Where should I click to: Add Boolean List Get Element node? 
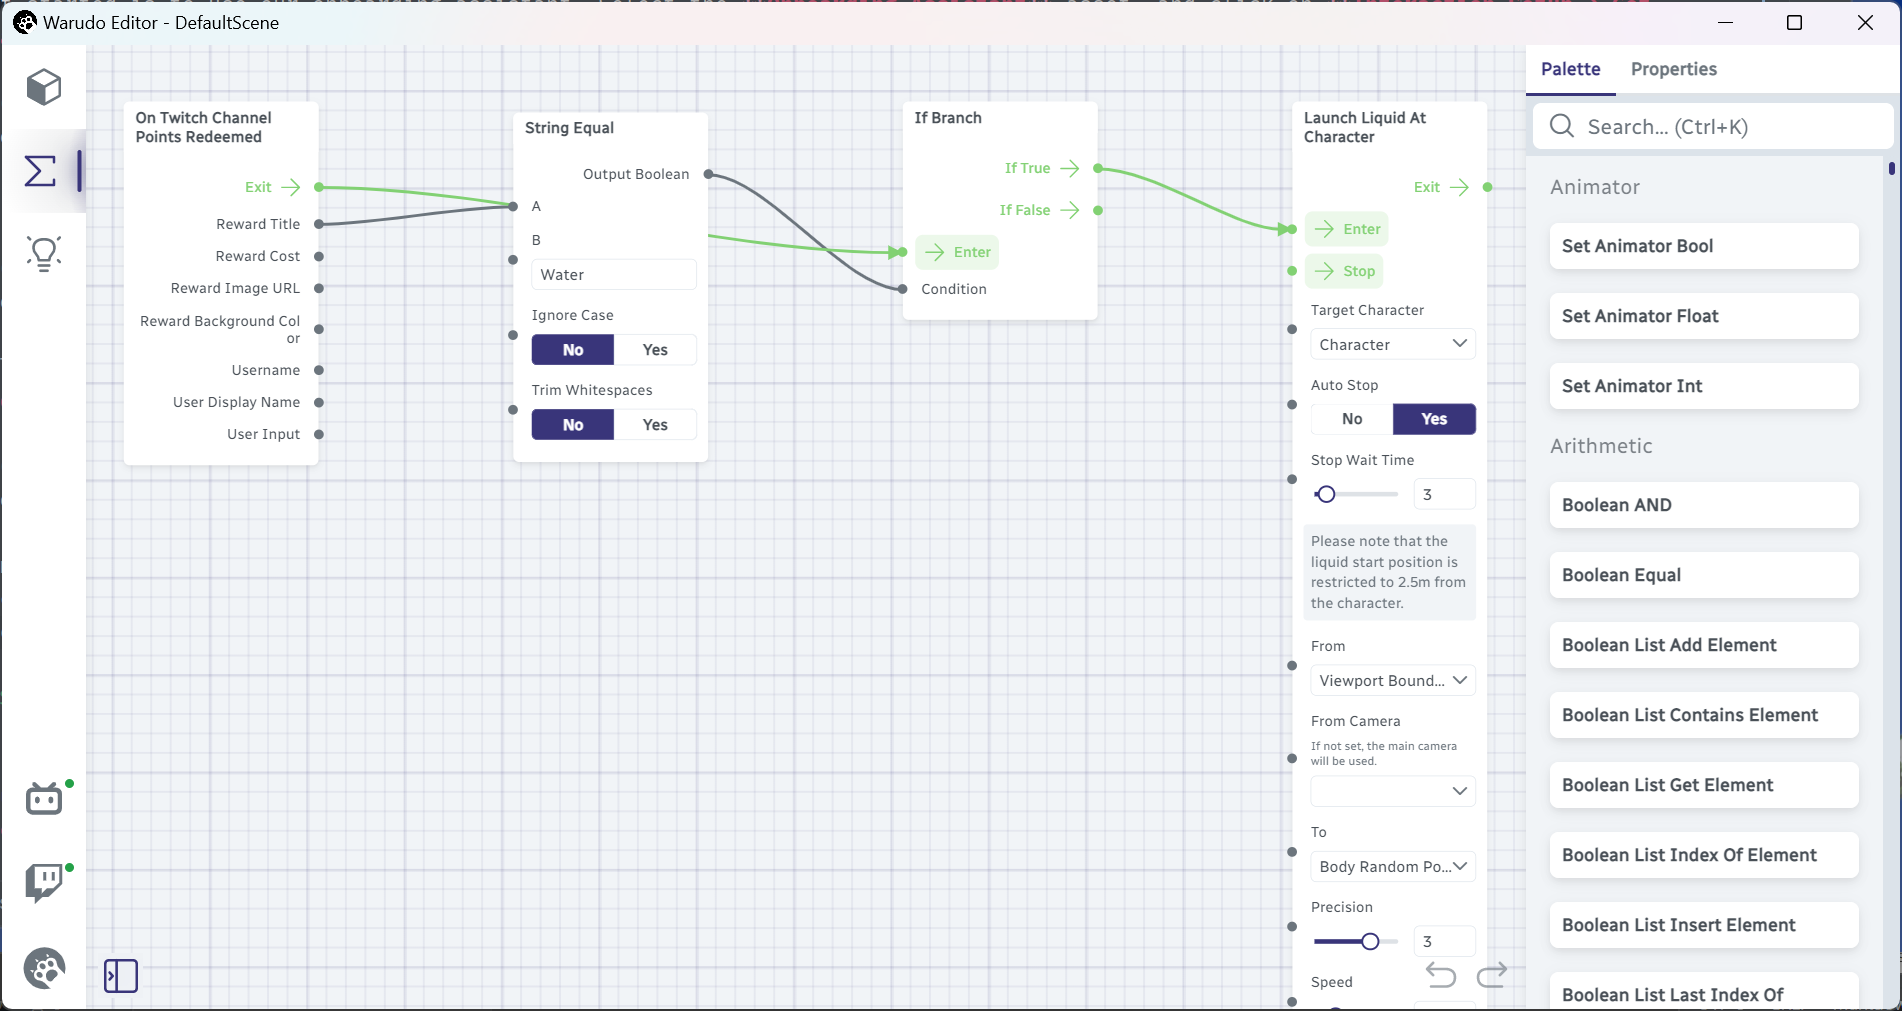1703,785
